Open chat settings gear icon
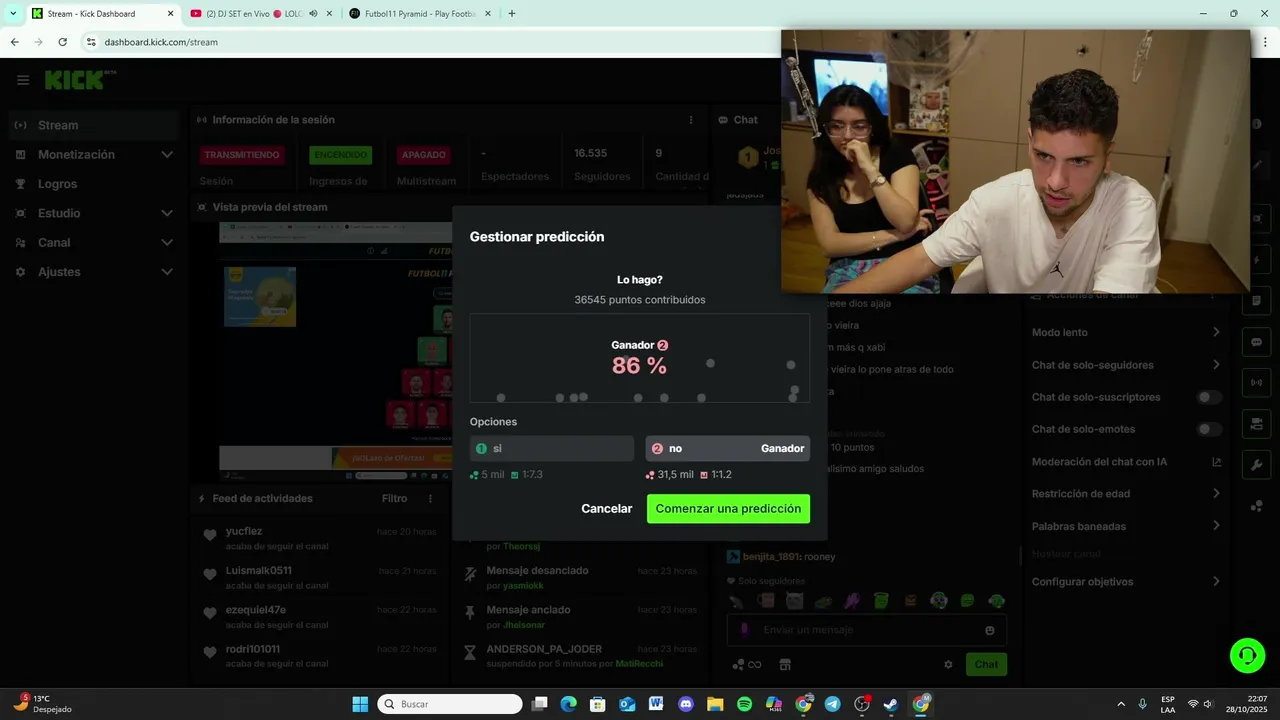 pyautogui.click(x=948, y=664)
